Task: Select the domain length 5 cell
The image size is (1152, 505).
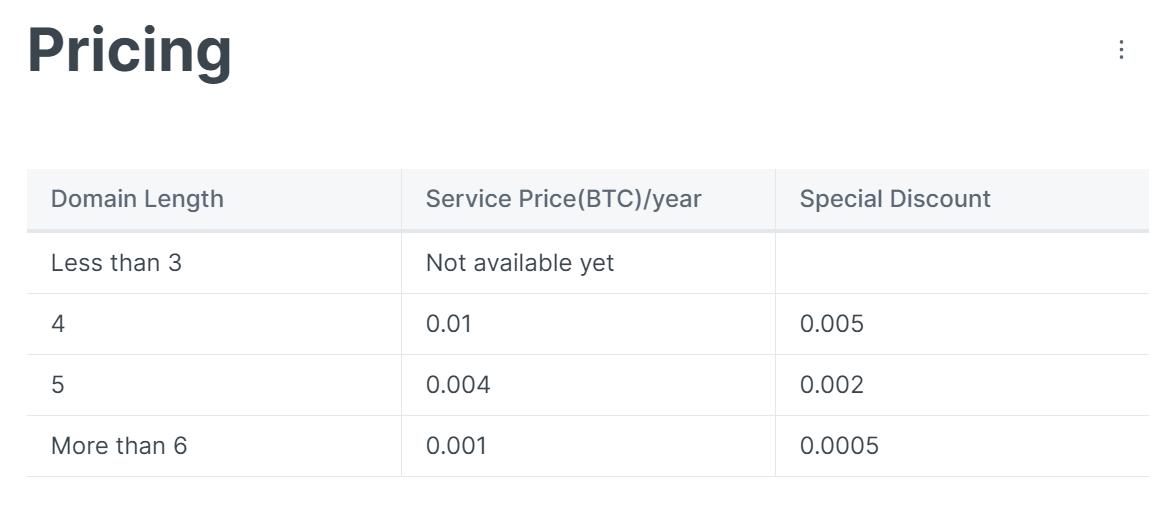Action: pyautogui.click(x=58, y=385)
